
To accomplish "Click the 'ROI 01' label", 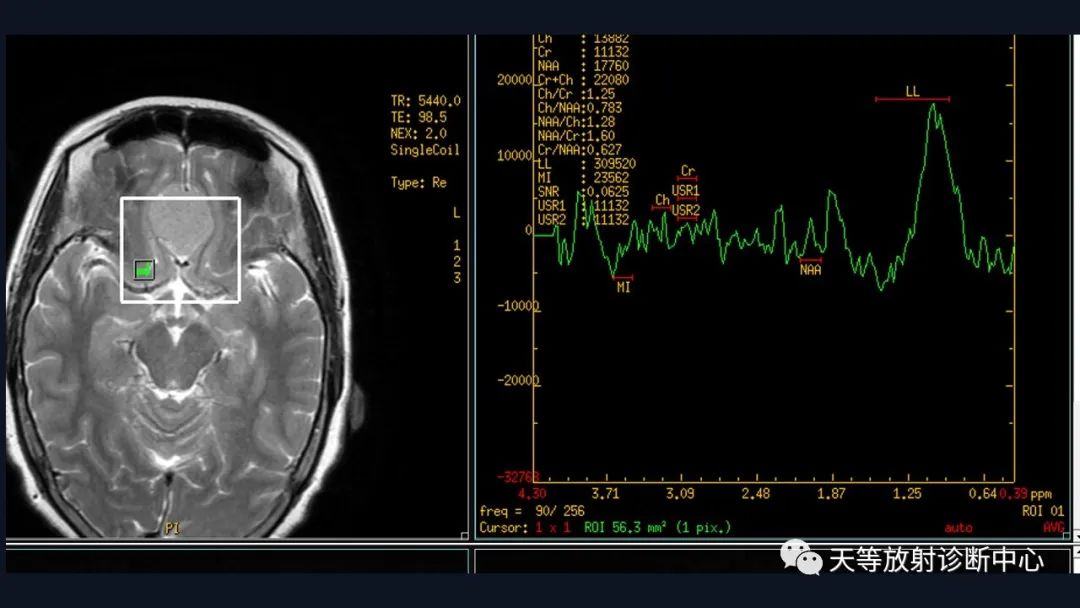I will [1043, 511].
